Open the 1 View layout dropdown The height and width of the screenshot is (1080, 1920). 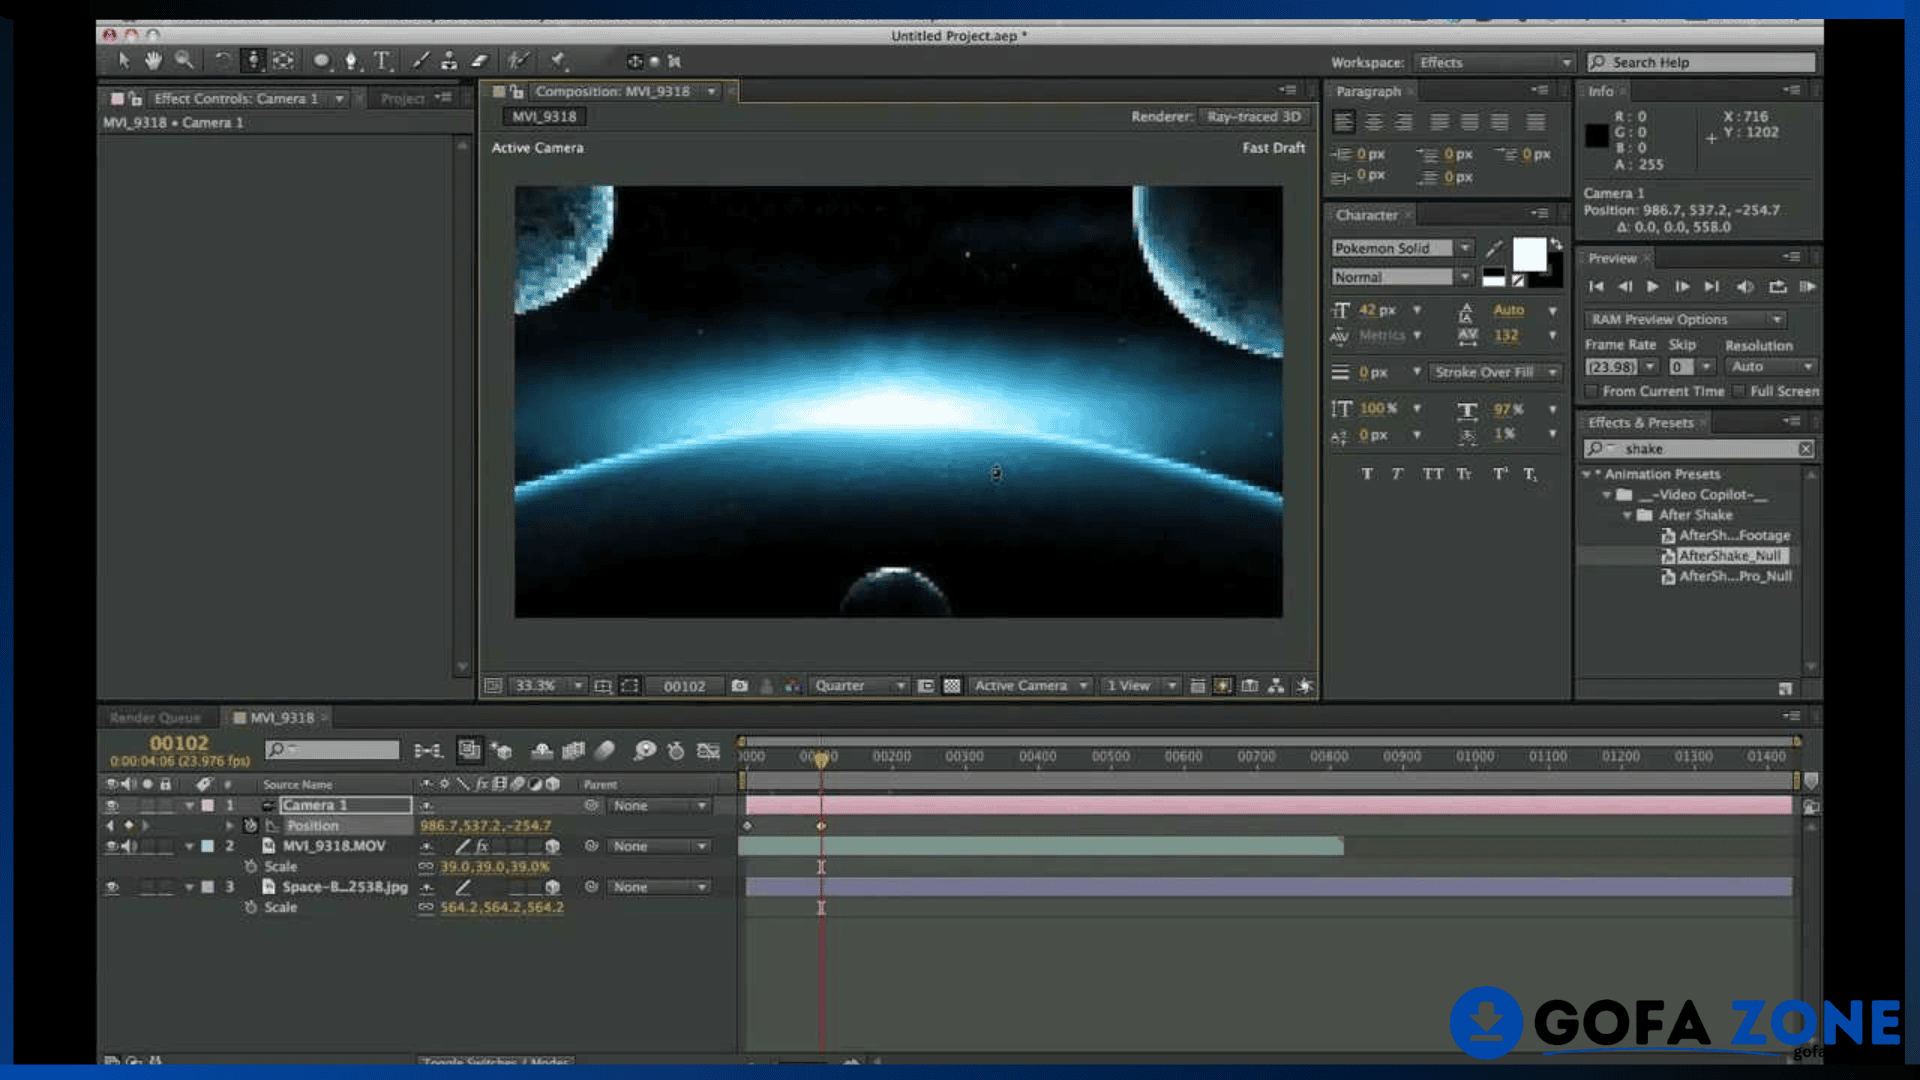point(1140,686)
